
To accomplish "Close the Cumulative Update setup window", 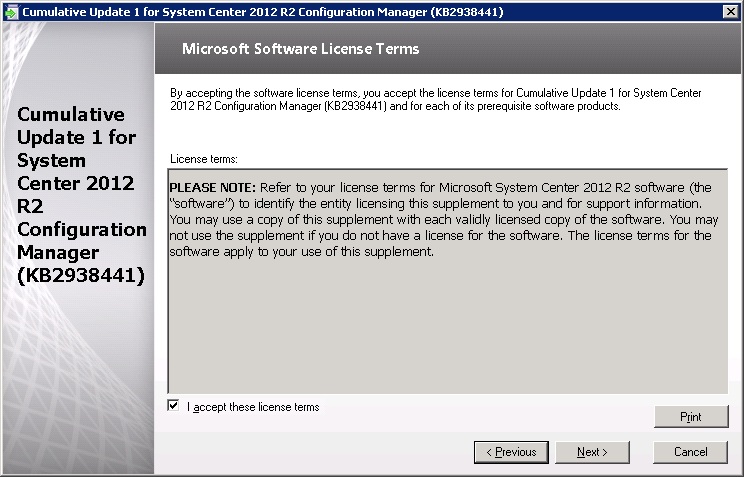I will click(x=731, y=11).
